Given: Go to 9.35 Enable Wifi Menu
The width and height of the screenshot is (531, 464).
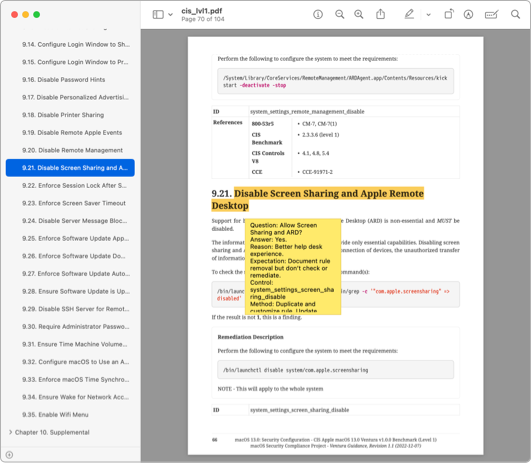Looking at the screenshot, I should point(55,414).
